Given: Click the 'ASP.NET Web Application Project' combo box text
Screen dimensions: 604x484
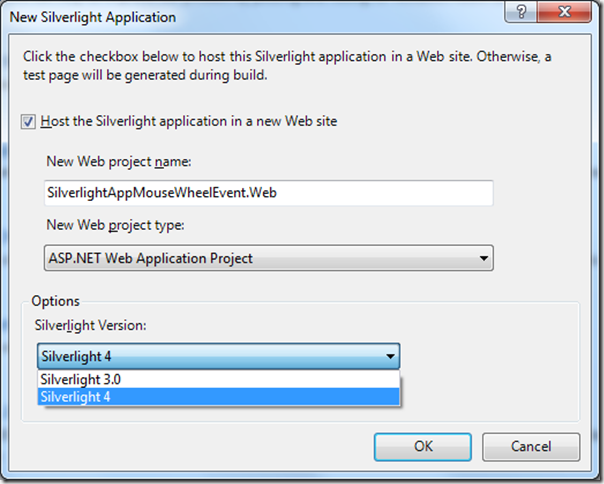Looking at the screenshot, I should [x=150, y=258].
